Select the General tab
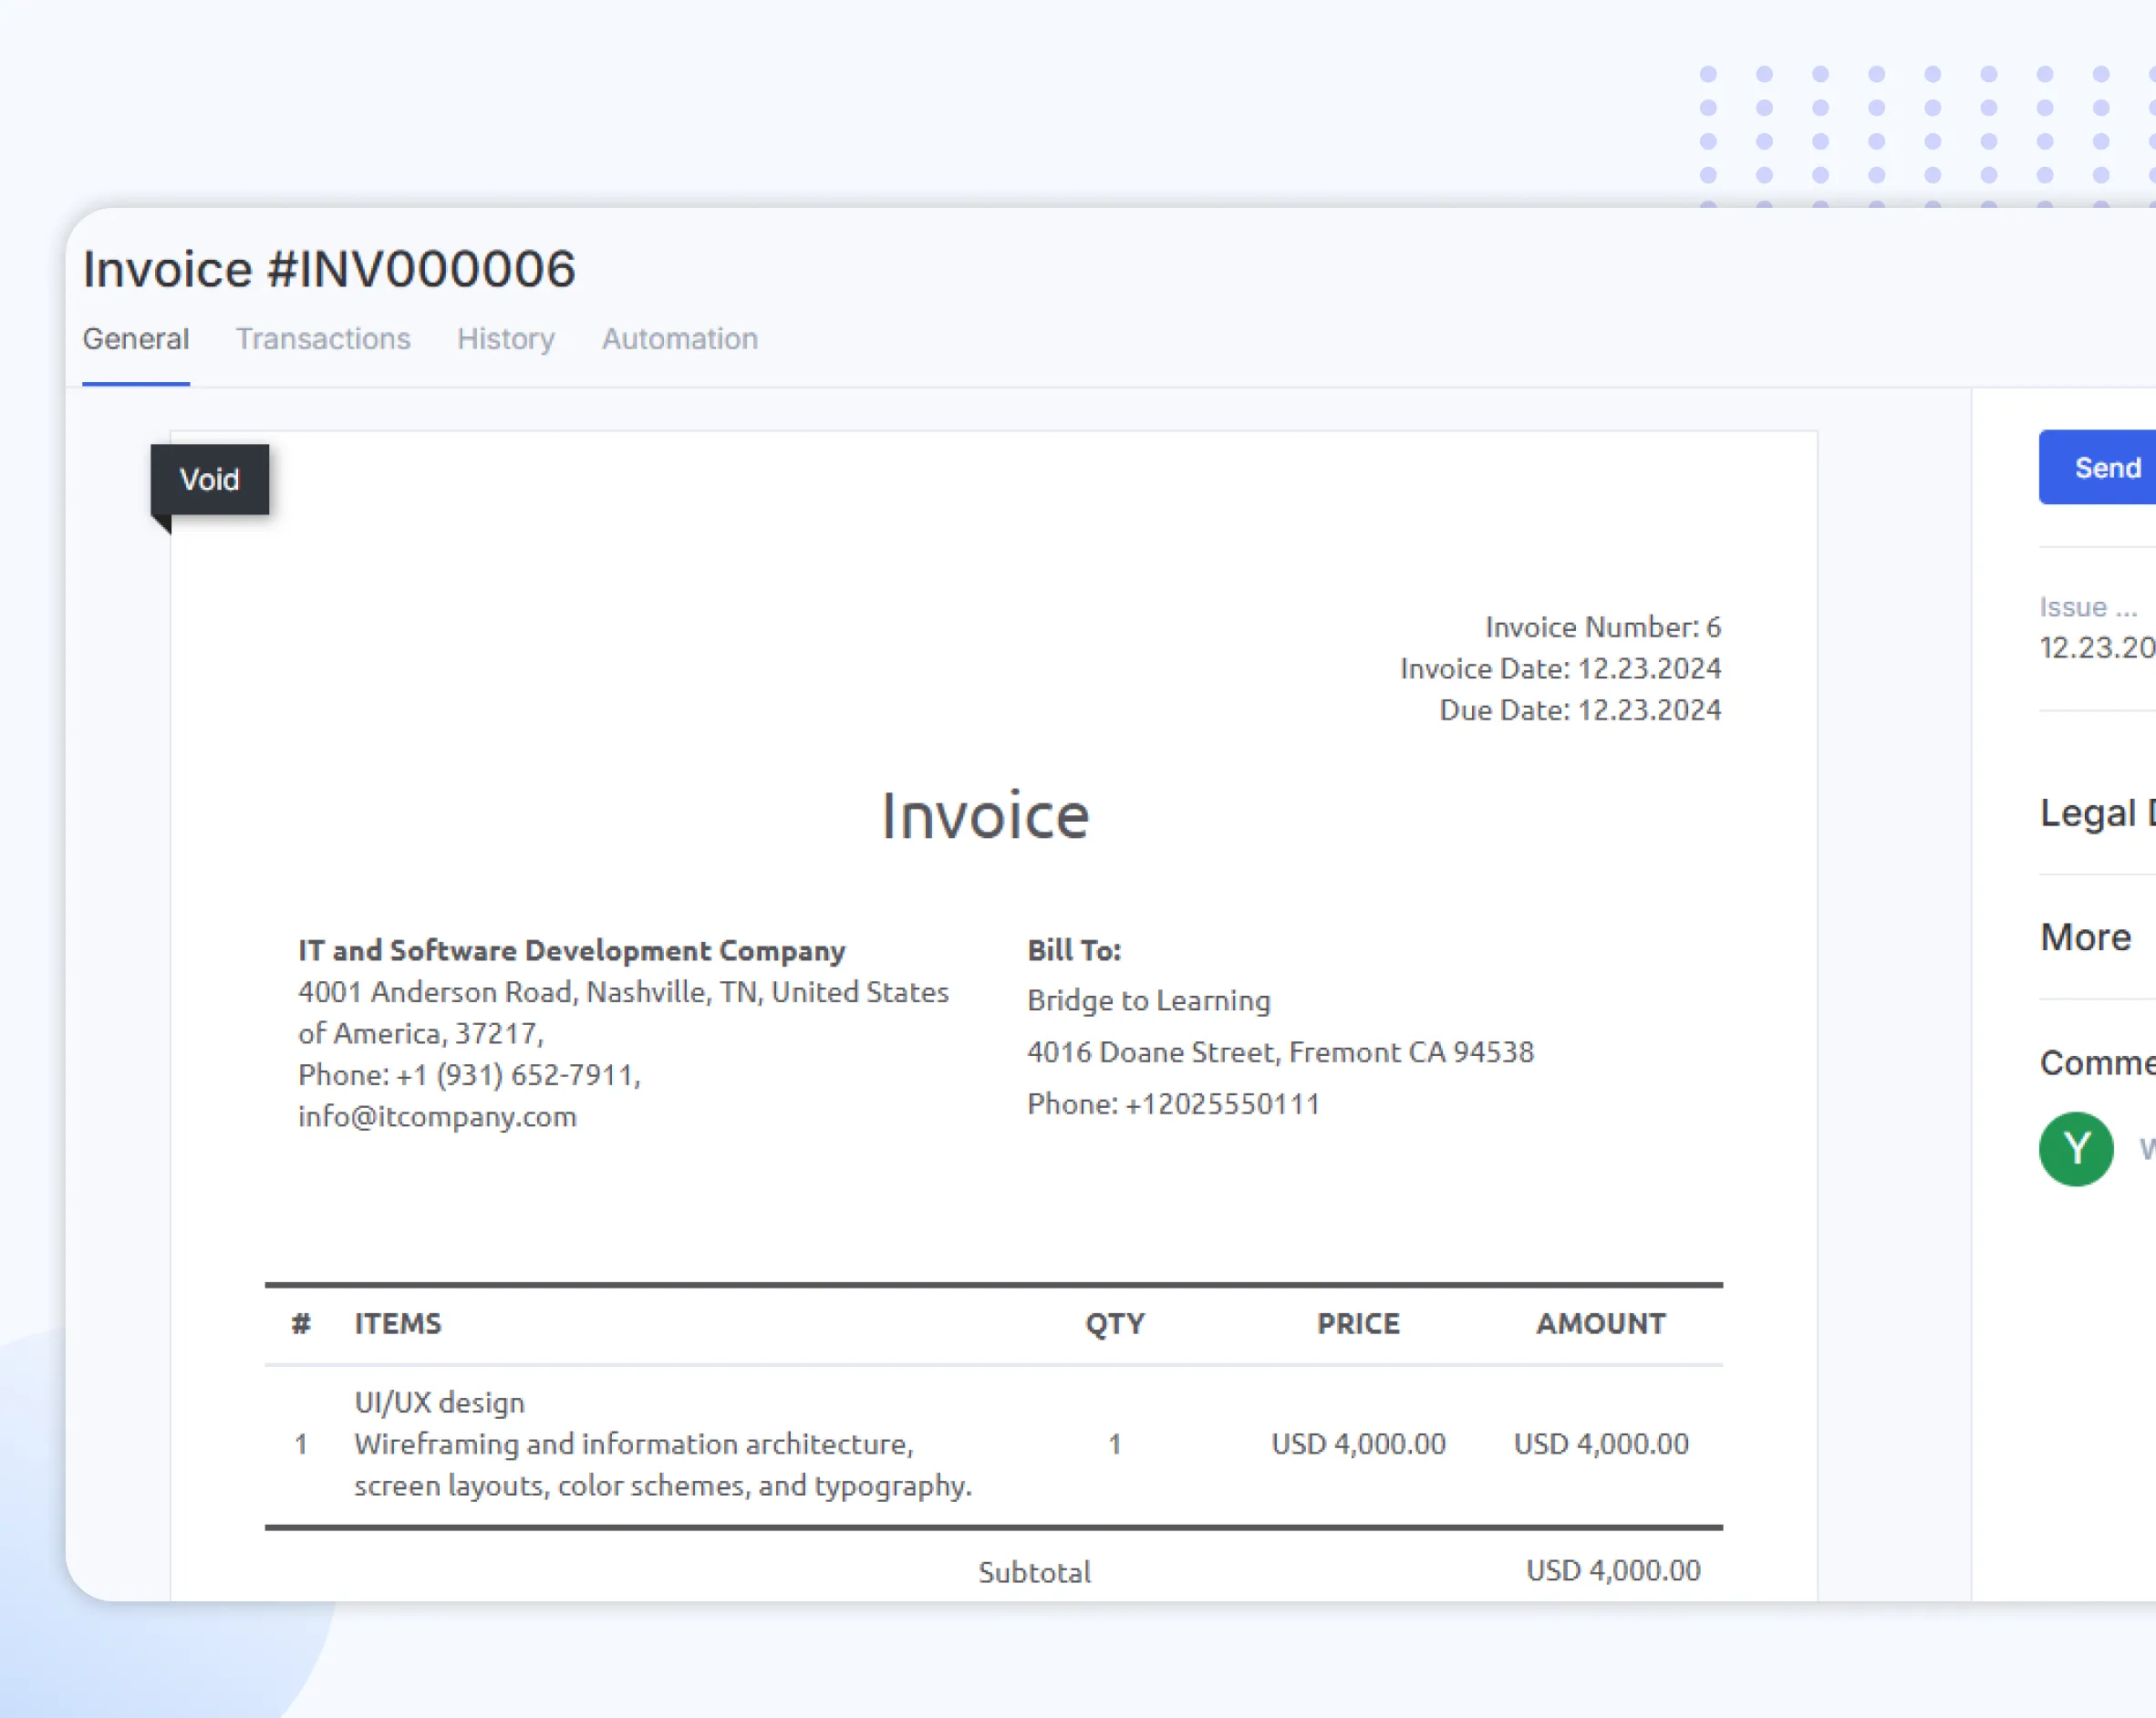Viewport: 2156px width, 1718px height. 137,340
